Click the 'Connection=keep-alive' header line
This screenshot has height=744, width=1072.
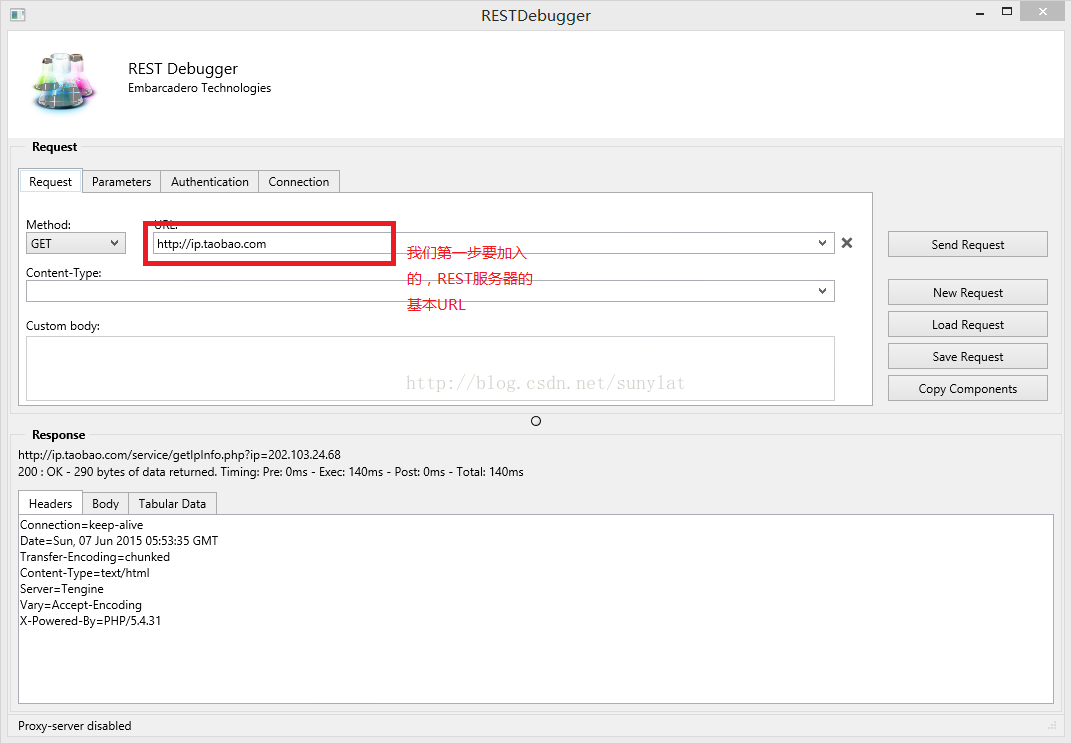pyautogui.click(x=81, y=525)
